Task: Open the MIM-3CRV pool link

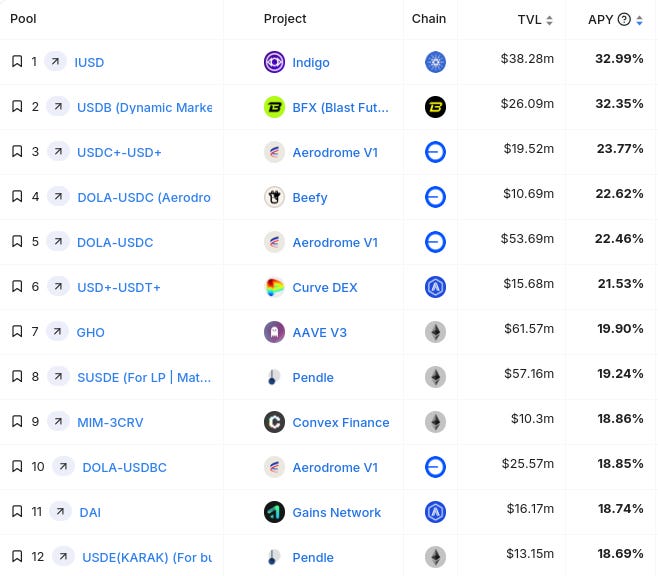Action: click(x=110, y=422)
